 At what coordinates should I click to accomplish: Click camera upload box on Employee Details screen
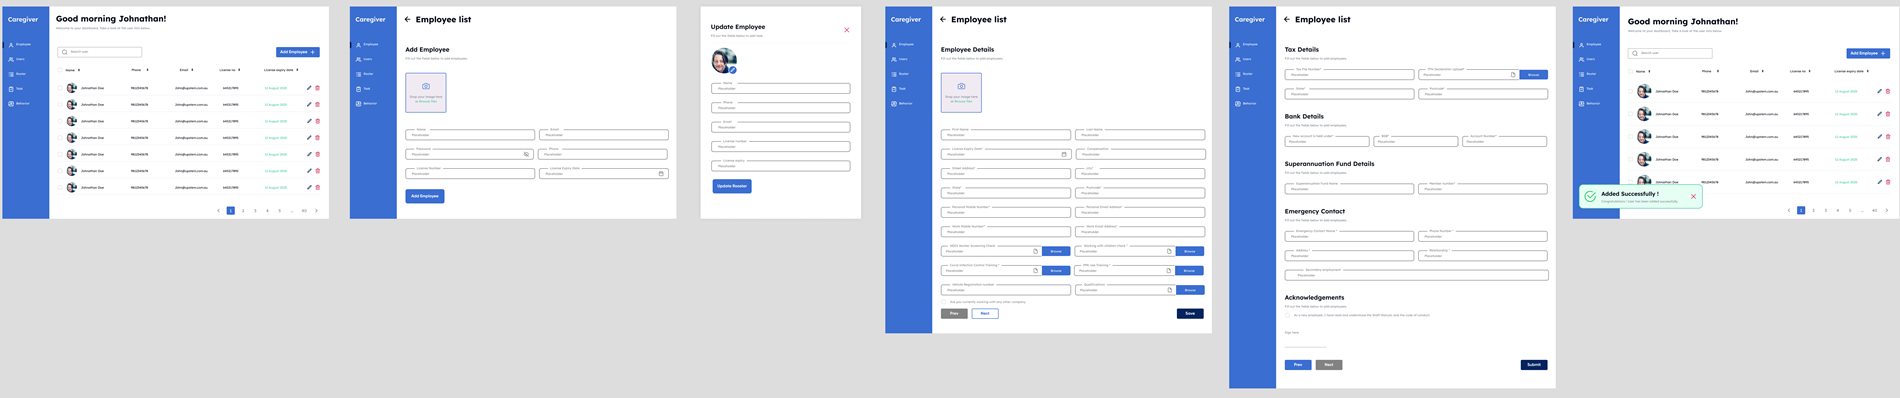coord(961,92)
